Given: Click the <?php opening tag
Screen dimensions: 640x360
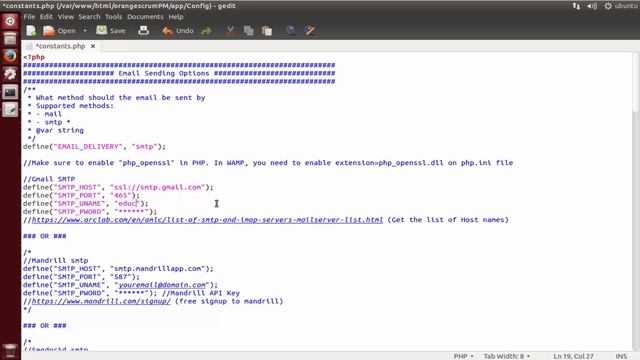Looking at the screenshot, I should click(34, 57).
